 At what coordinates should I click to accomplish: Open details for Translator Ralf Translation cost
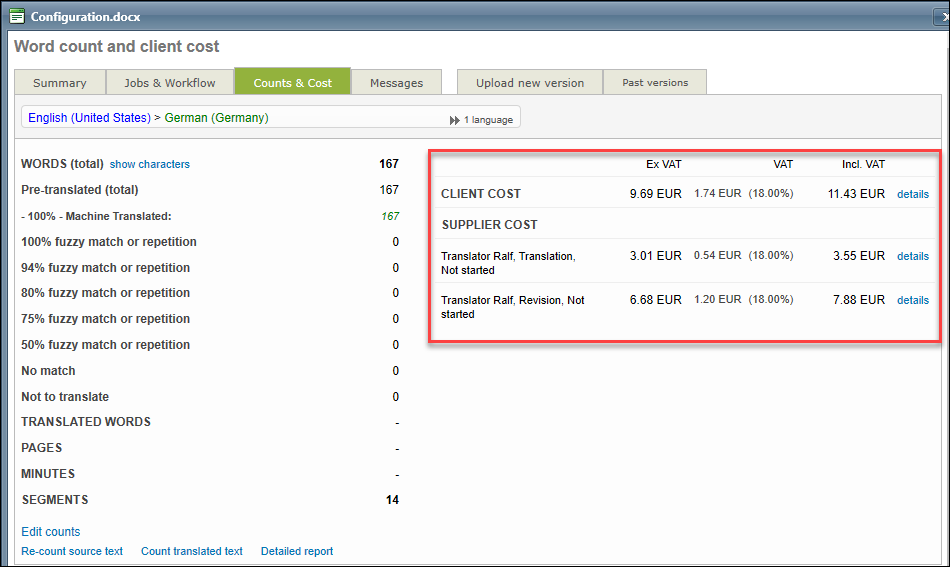point(912,256)
